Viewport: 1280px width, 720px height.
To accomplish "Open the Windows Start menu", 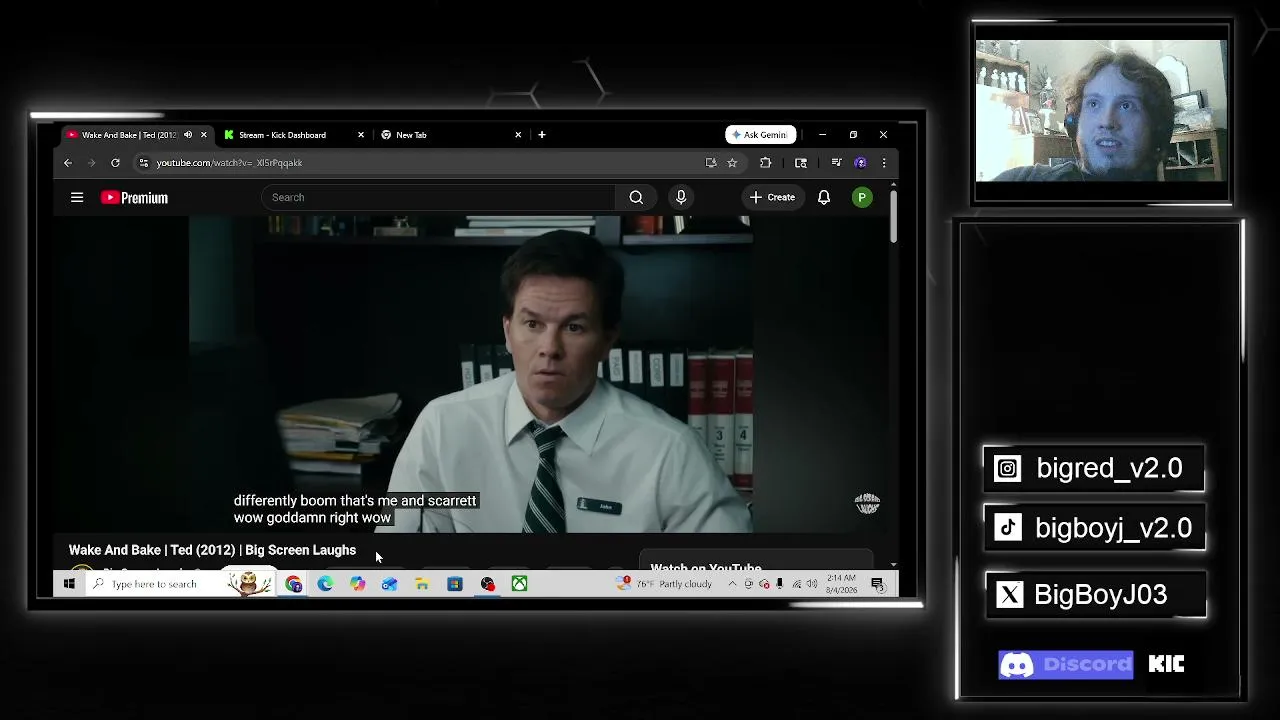I will (x=69, y=584).
